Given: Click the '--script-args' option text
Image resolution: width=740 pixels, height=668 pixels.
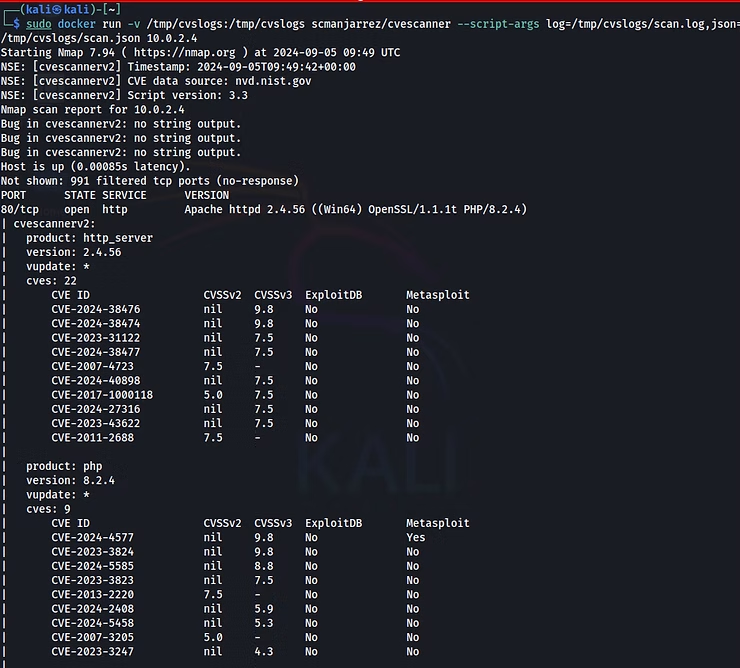Looking at the screenshot, I should coord(498,24).
